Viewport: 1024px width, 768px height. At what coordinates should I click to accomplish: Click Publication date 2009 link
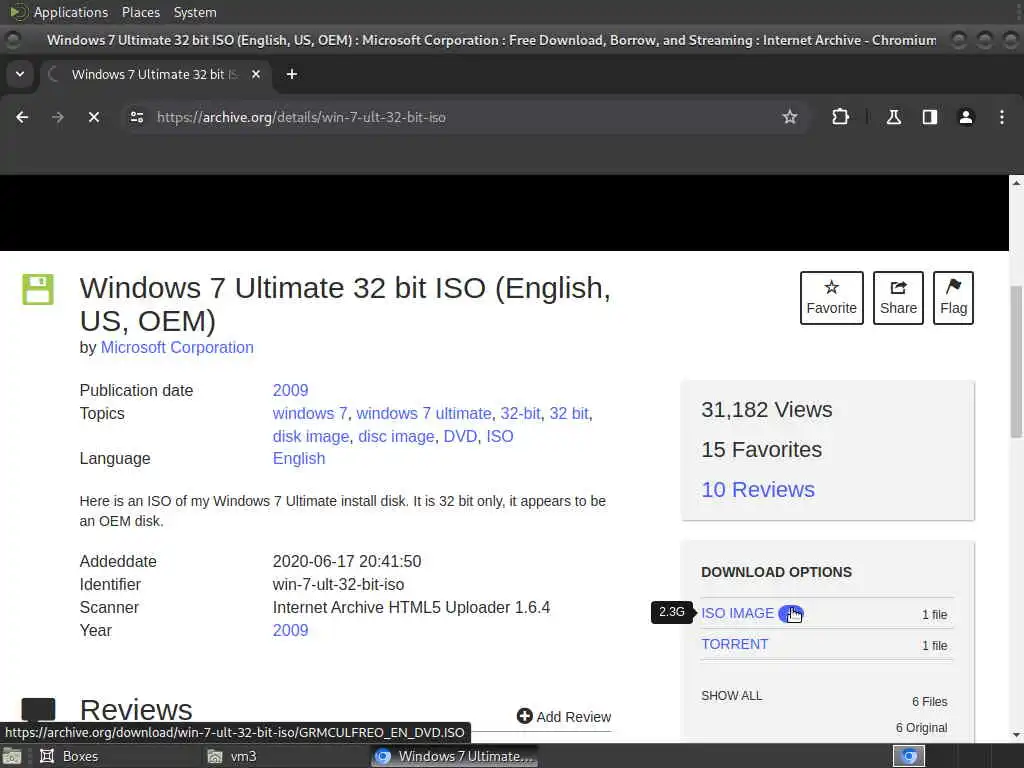290,391
